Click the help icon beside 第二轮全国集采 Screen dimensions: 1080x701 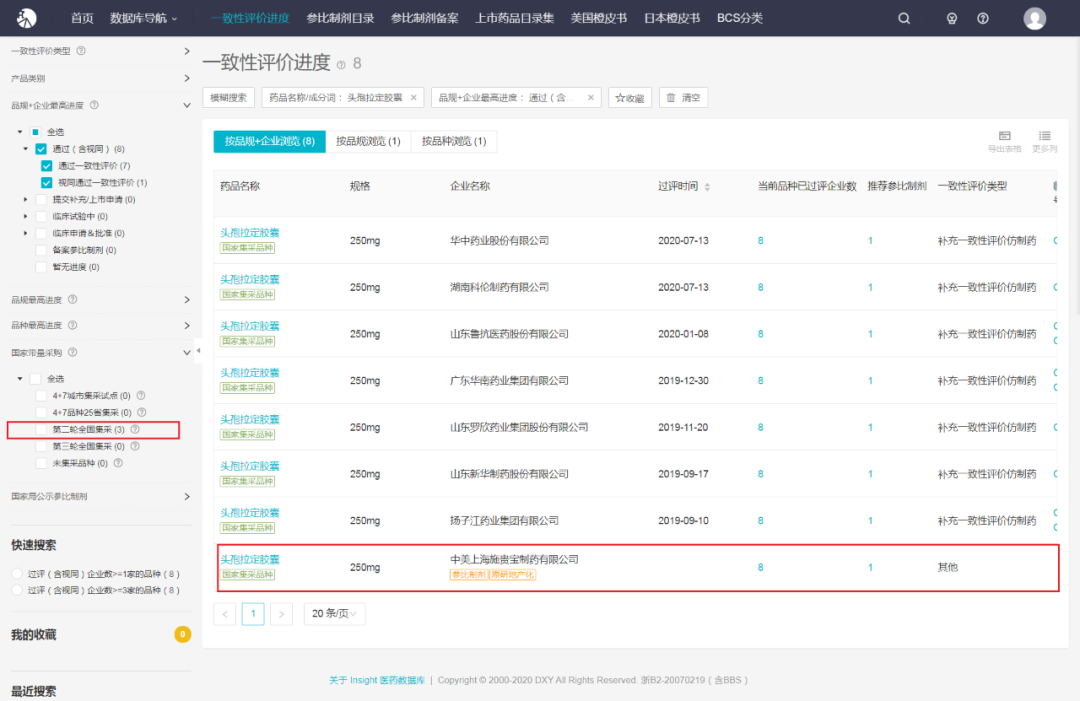coord(135,429)
